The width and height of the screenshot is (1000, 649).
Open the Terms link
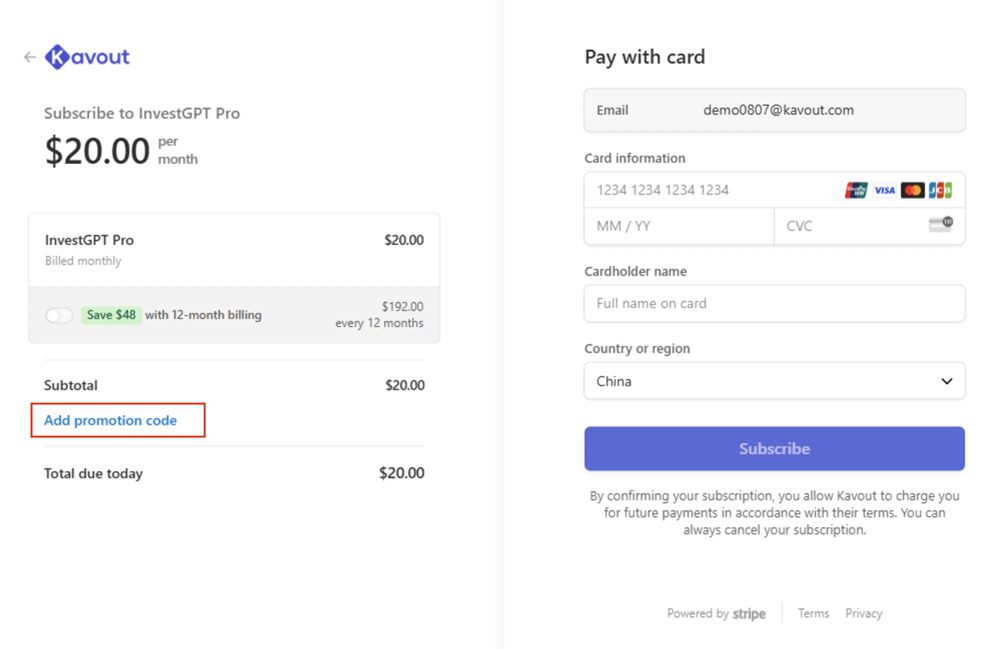(x=813, y=614)
